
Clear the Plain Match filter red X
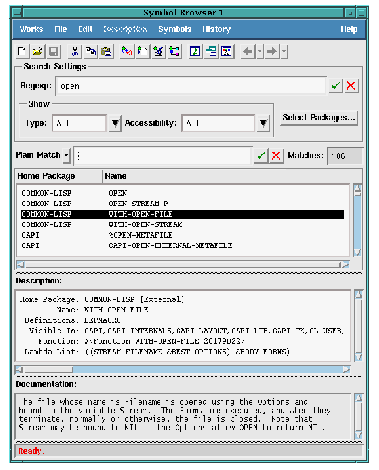(276, 155)
